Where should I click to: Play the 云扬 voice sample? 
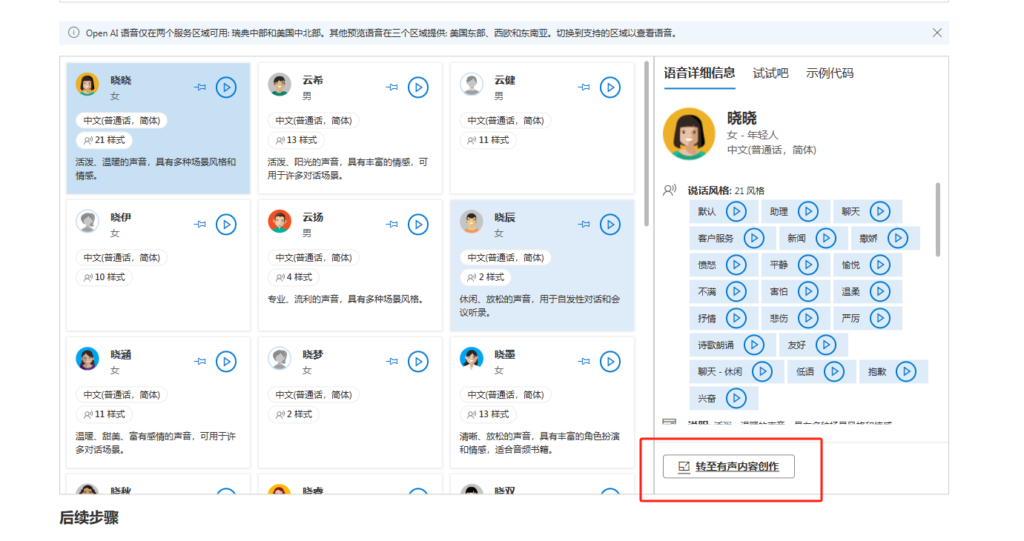pos(418,224)
